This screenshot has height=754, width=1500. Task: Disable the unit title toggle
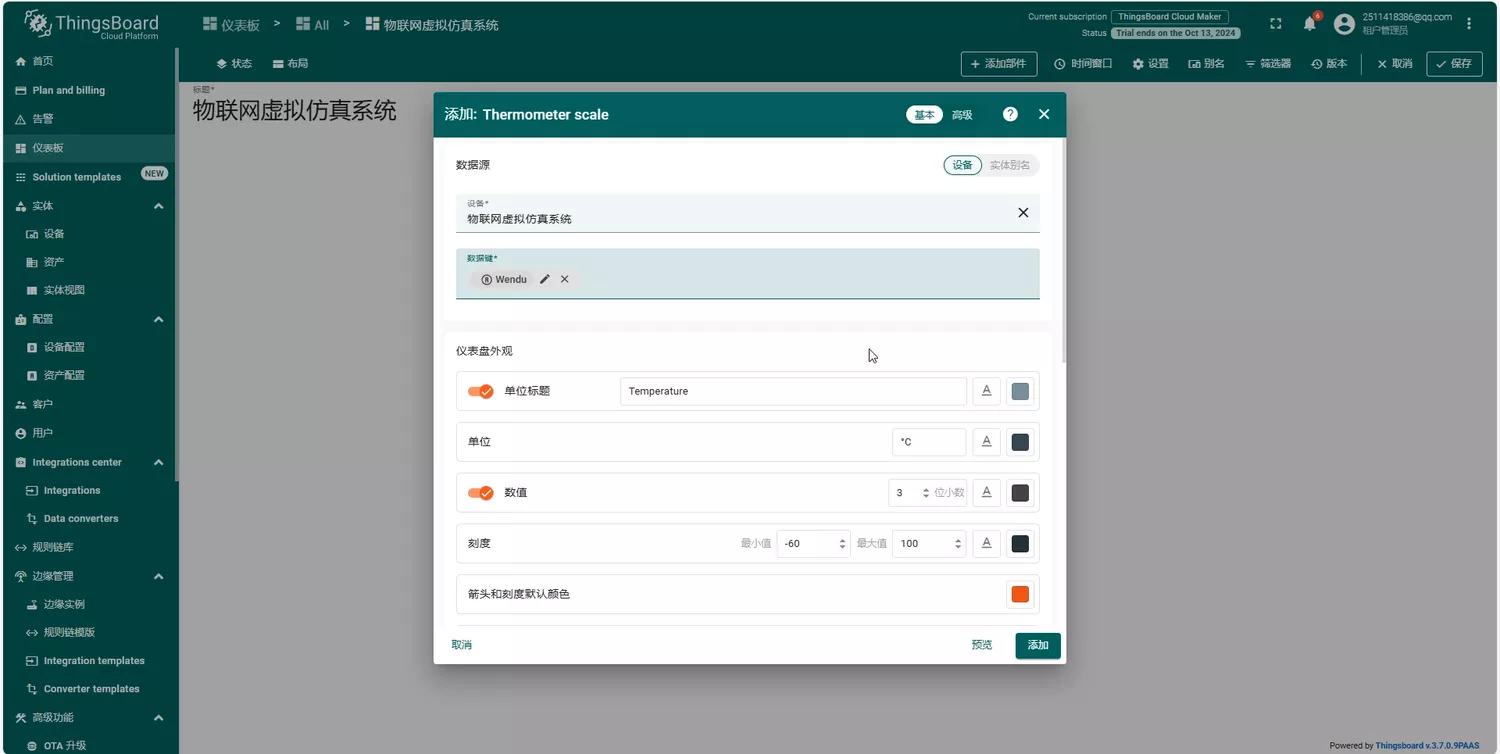click(x=481, y=391)
